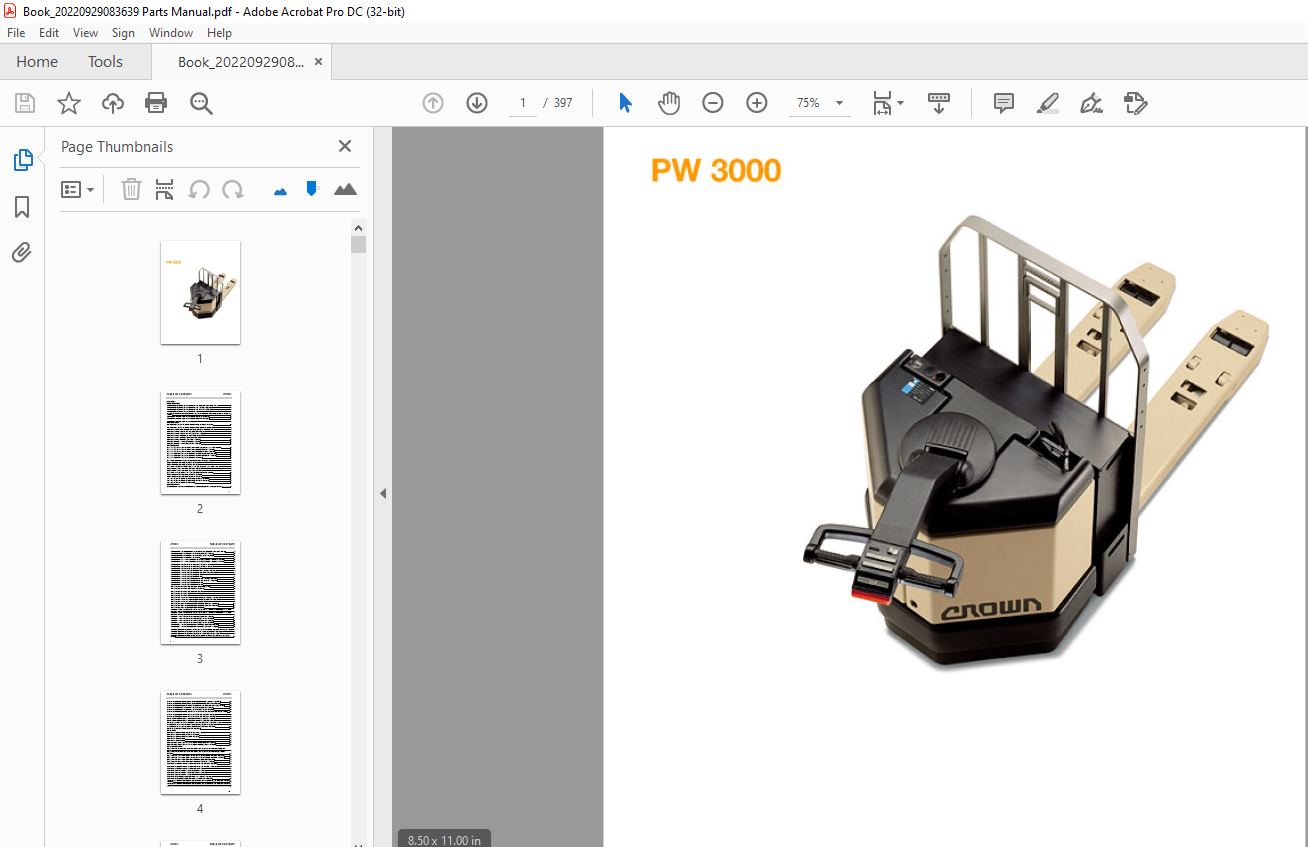Select the Book_2022092908 document tab

point(240,62)
